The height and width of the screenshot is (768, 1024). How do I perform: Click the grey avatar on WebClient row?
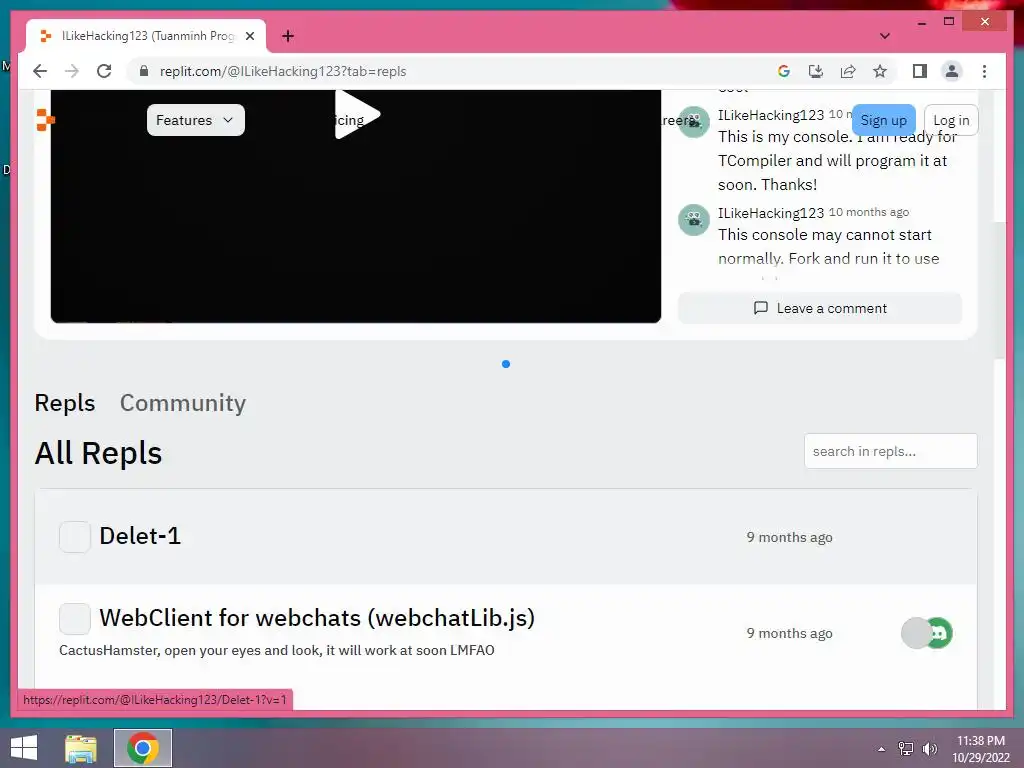[x=914, y=633]
